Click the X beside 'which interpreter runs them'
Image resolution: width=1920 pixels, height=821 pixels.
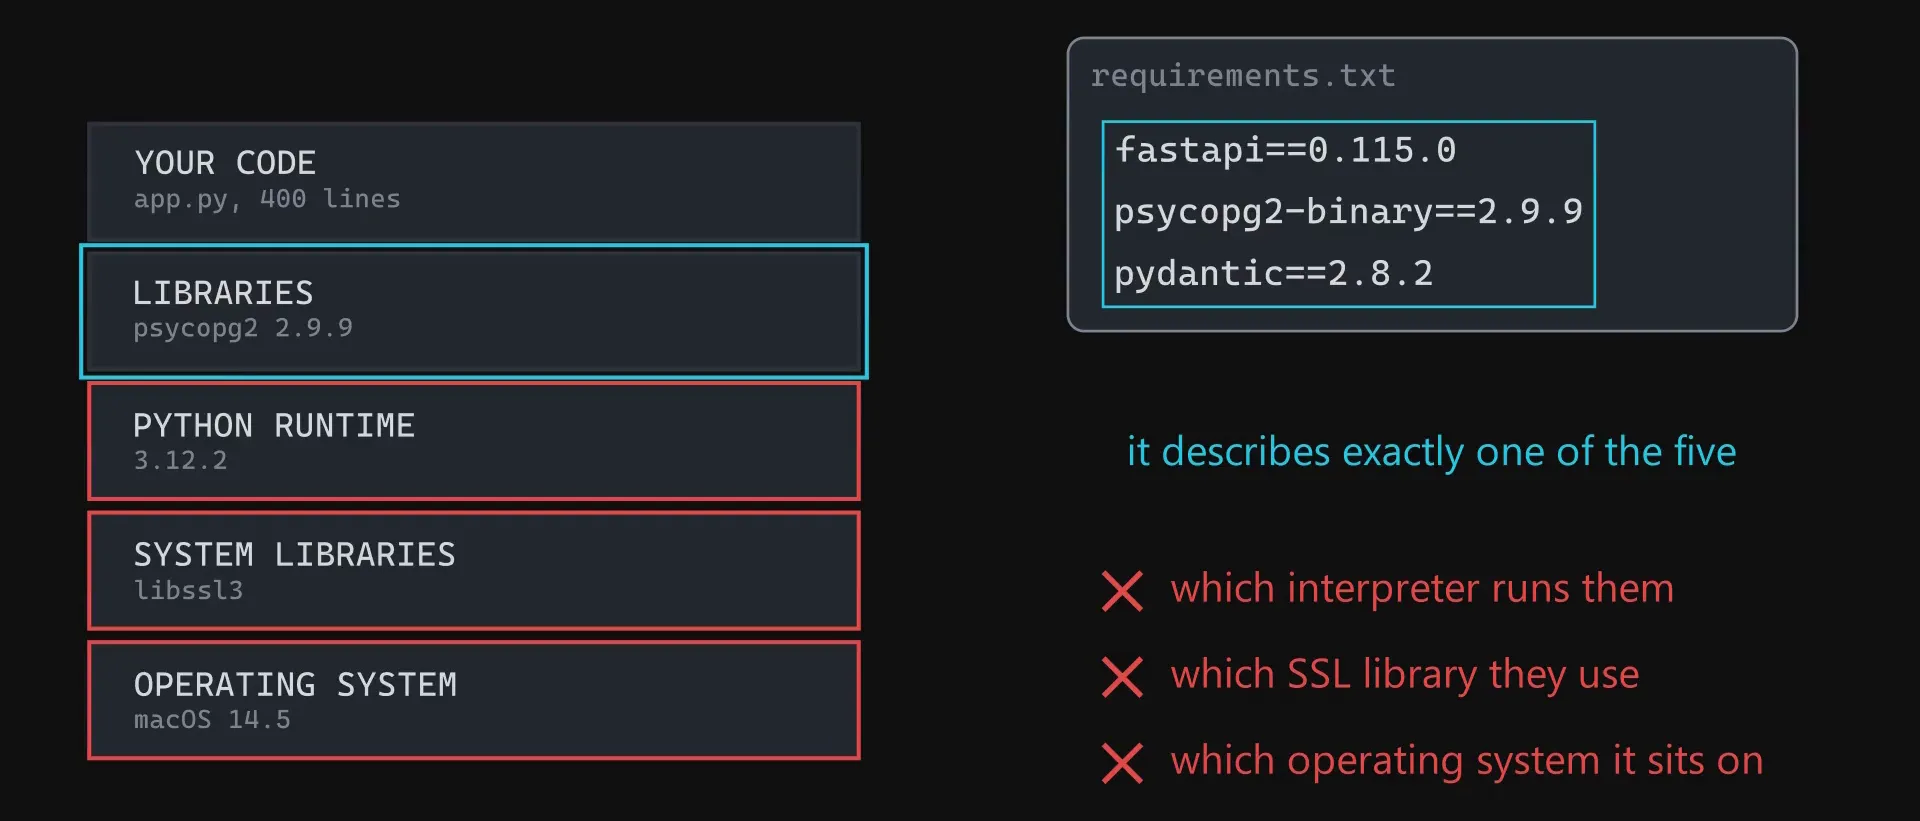pyautogui.click(x=1122, y=591)
